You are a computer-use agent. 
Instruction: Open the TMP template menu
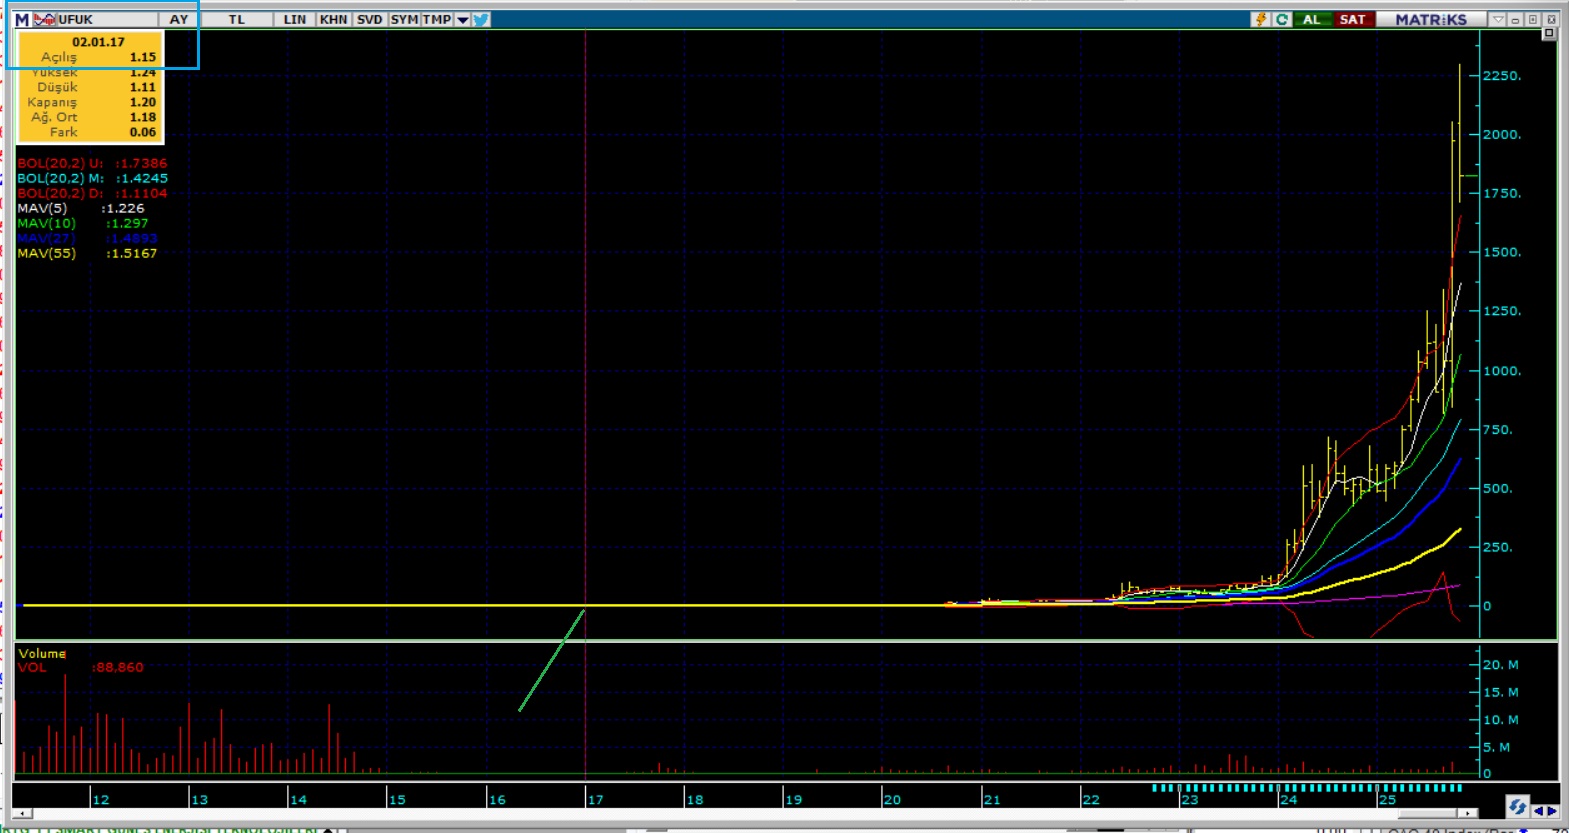tap(436, 20)
